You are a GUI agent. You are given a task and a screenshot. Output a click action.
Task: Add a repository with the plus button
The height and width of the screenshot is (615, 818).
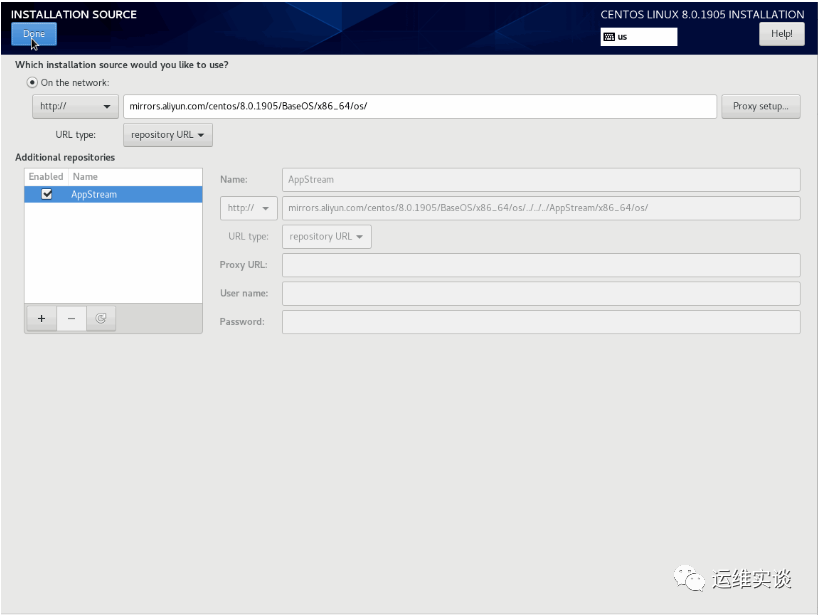coord(42,318)
